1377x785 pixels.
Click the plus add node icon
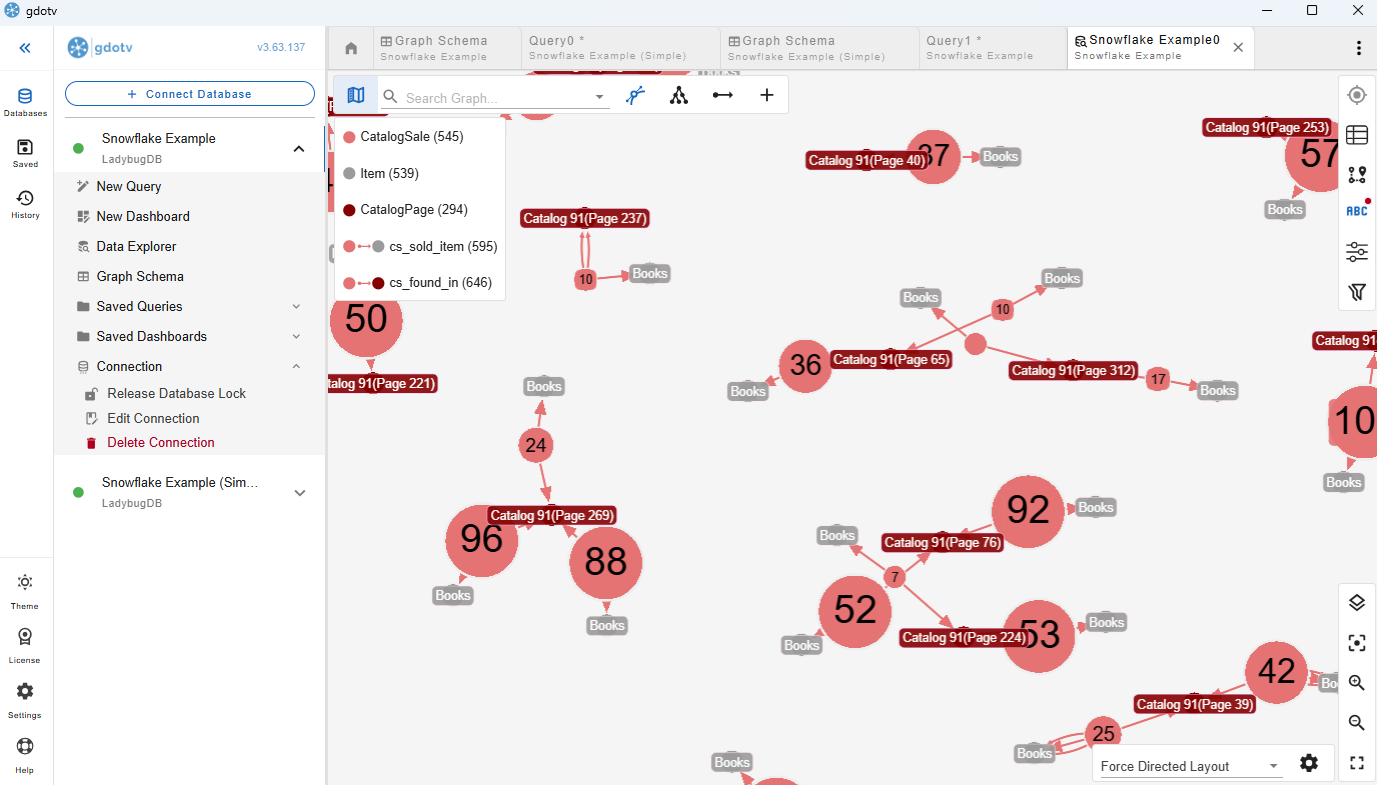tap(767, 95)
